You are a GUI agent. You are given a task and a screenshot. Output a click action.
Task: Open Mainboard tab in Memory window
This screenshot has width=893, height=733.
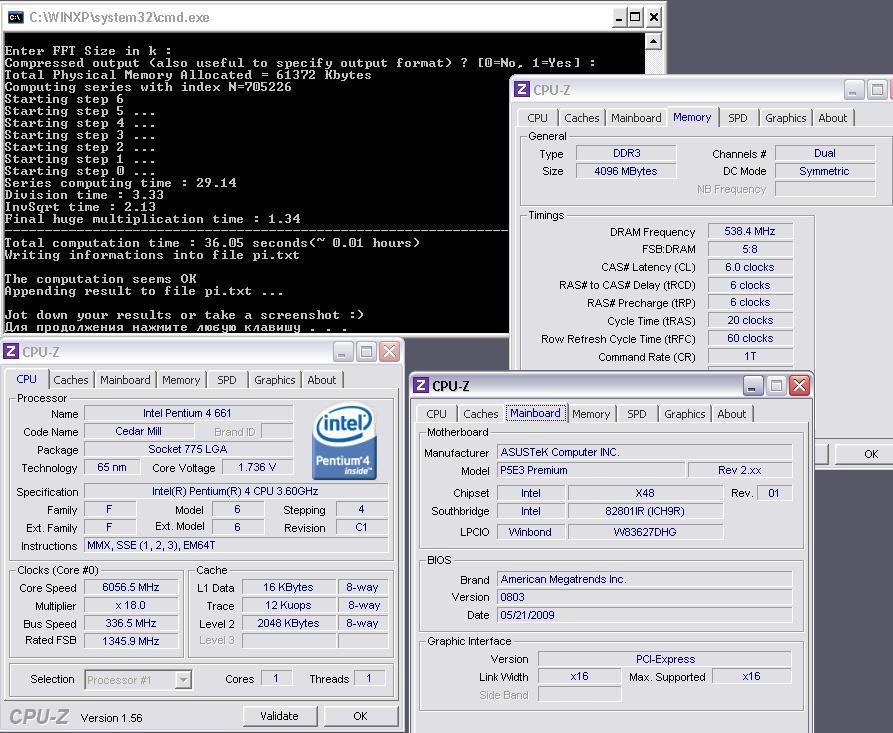(x=636, y=118)
